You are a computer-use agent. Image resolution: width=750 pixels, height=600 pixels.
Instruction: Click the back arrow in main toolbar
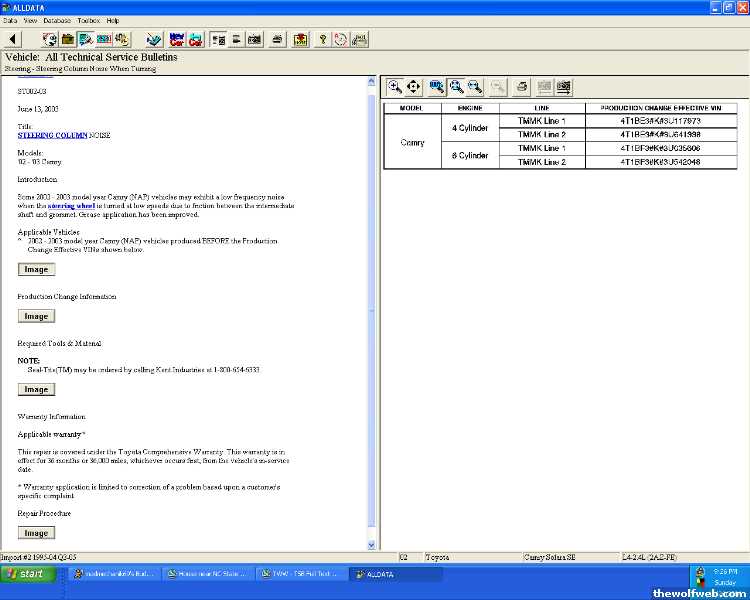[x=13, y=39]
